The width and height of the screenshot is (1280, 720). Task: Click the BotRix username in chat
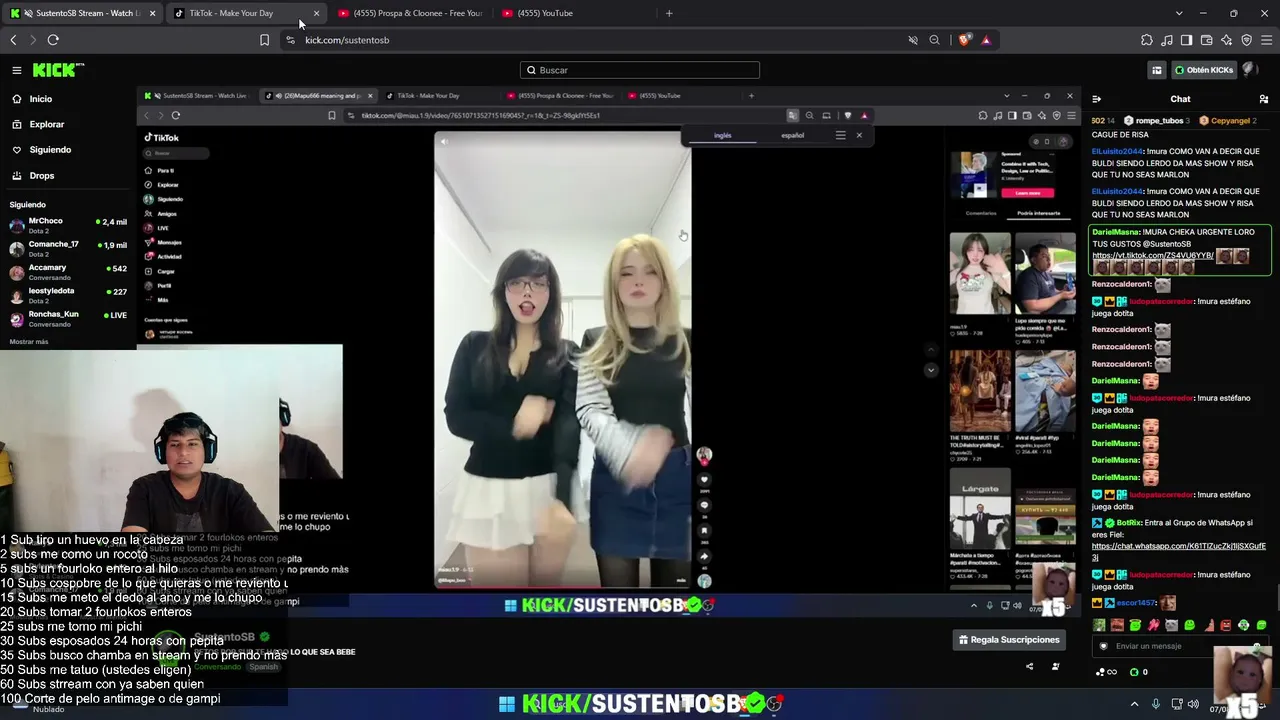pos(1129,523)
